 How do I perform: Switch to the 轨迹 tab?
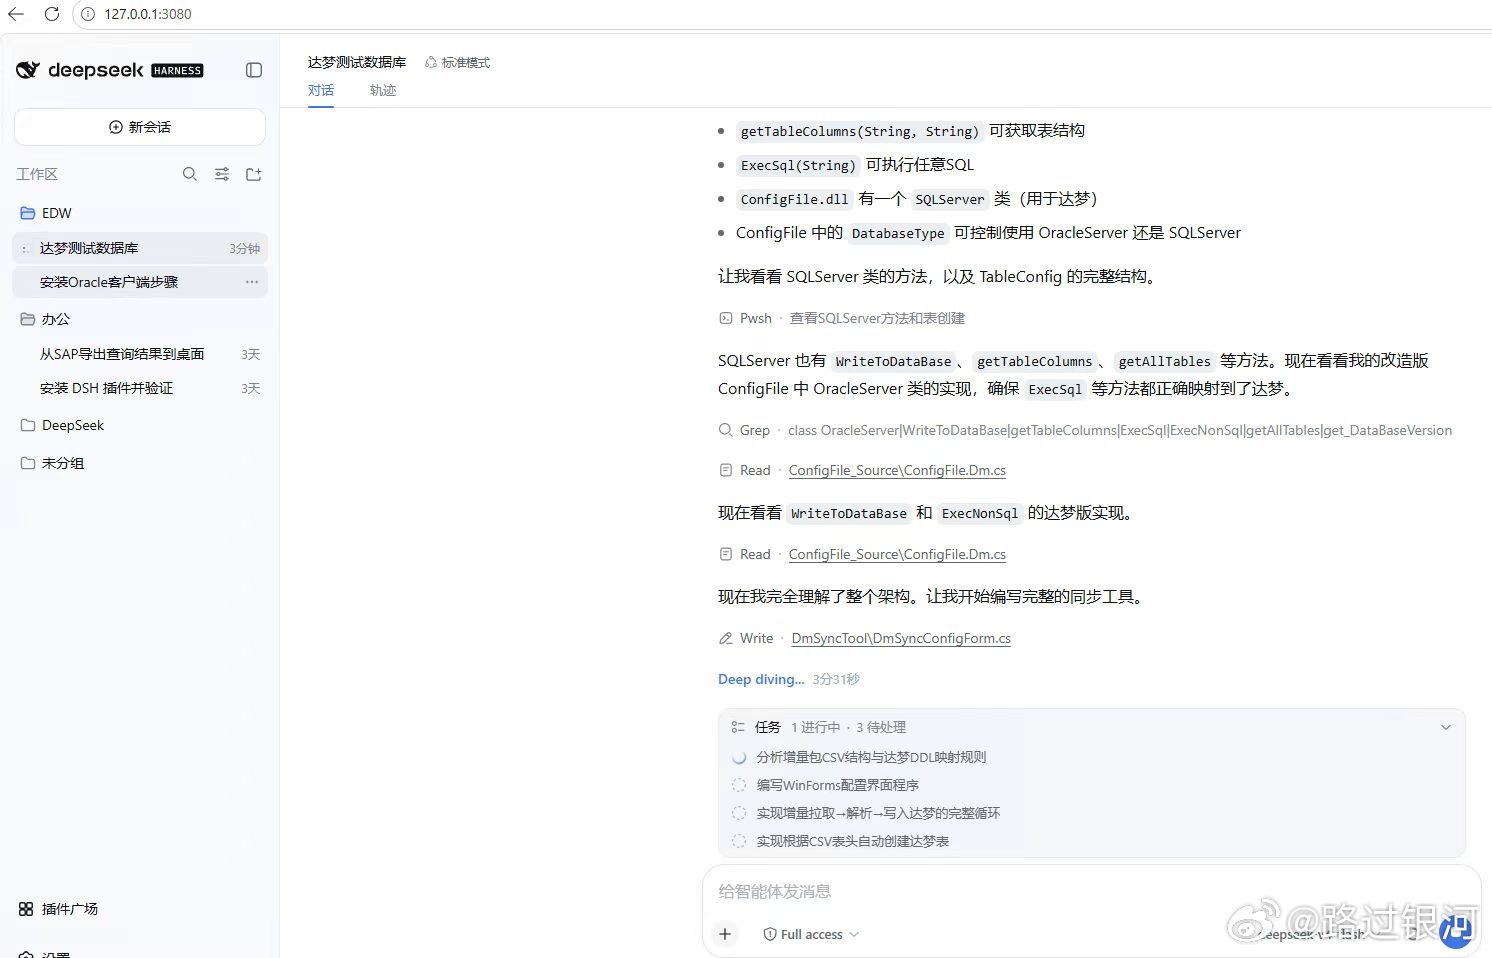coord(383,90)
